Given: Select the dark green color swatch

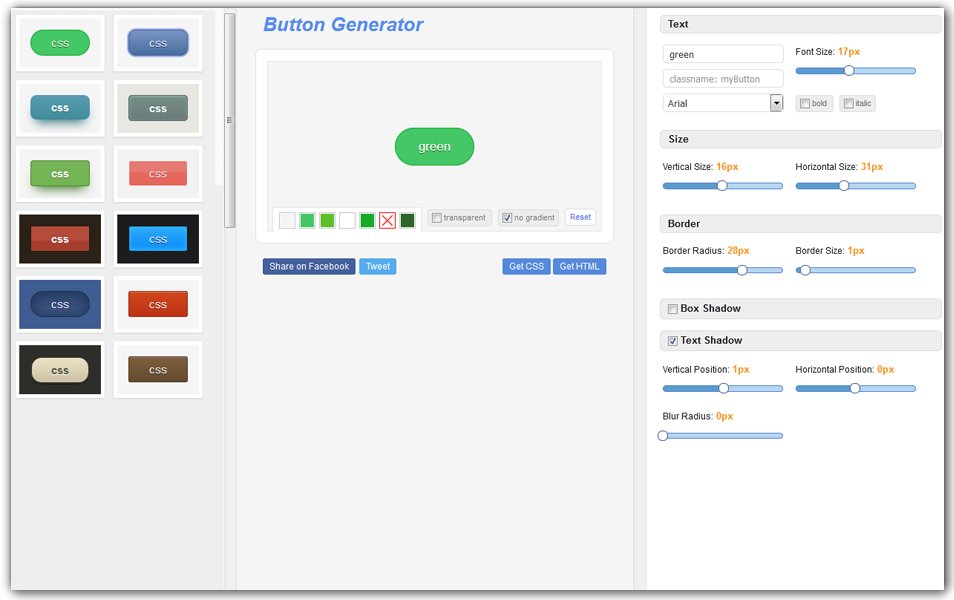Looking at the screenshot, I should pyautogui.click(x=407, y=219).
